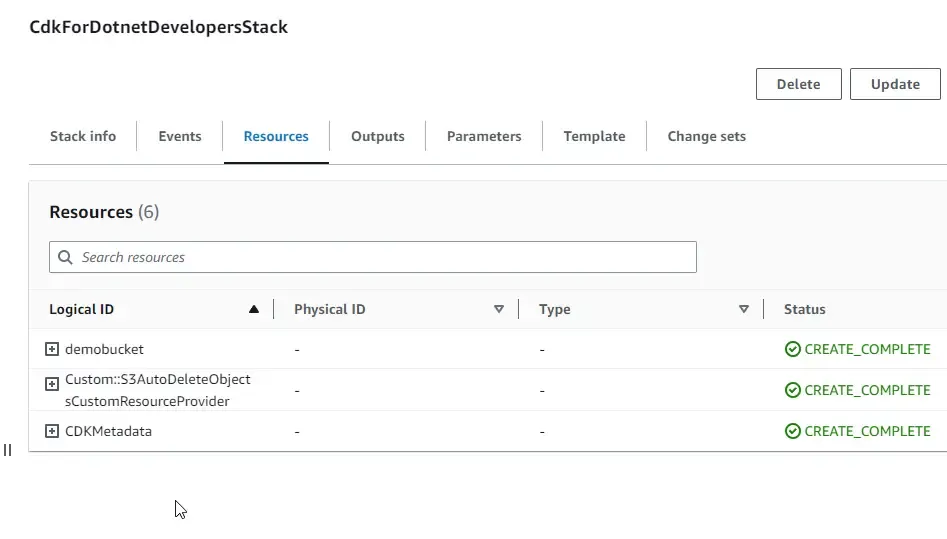Click the CDKMetadata status check icon

(792, 431)
